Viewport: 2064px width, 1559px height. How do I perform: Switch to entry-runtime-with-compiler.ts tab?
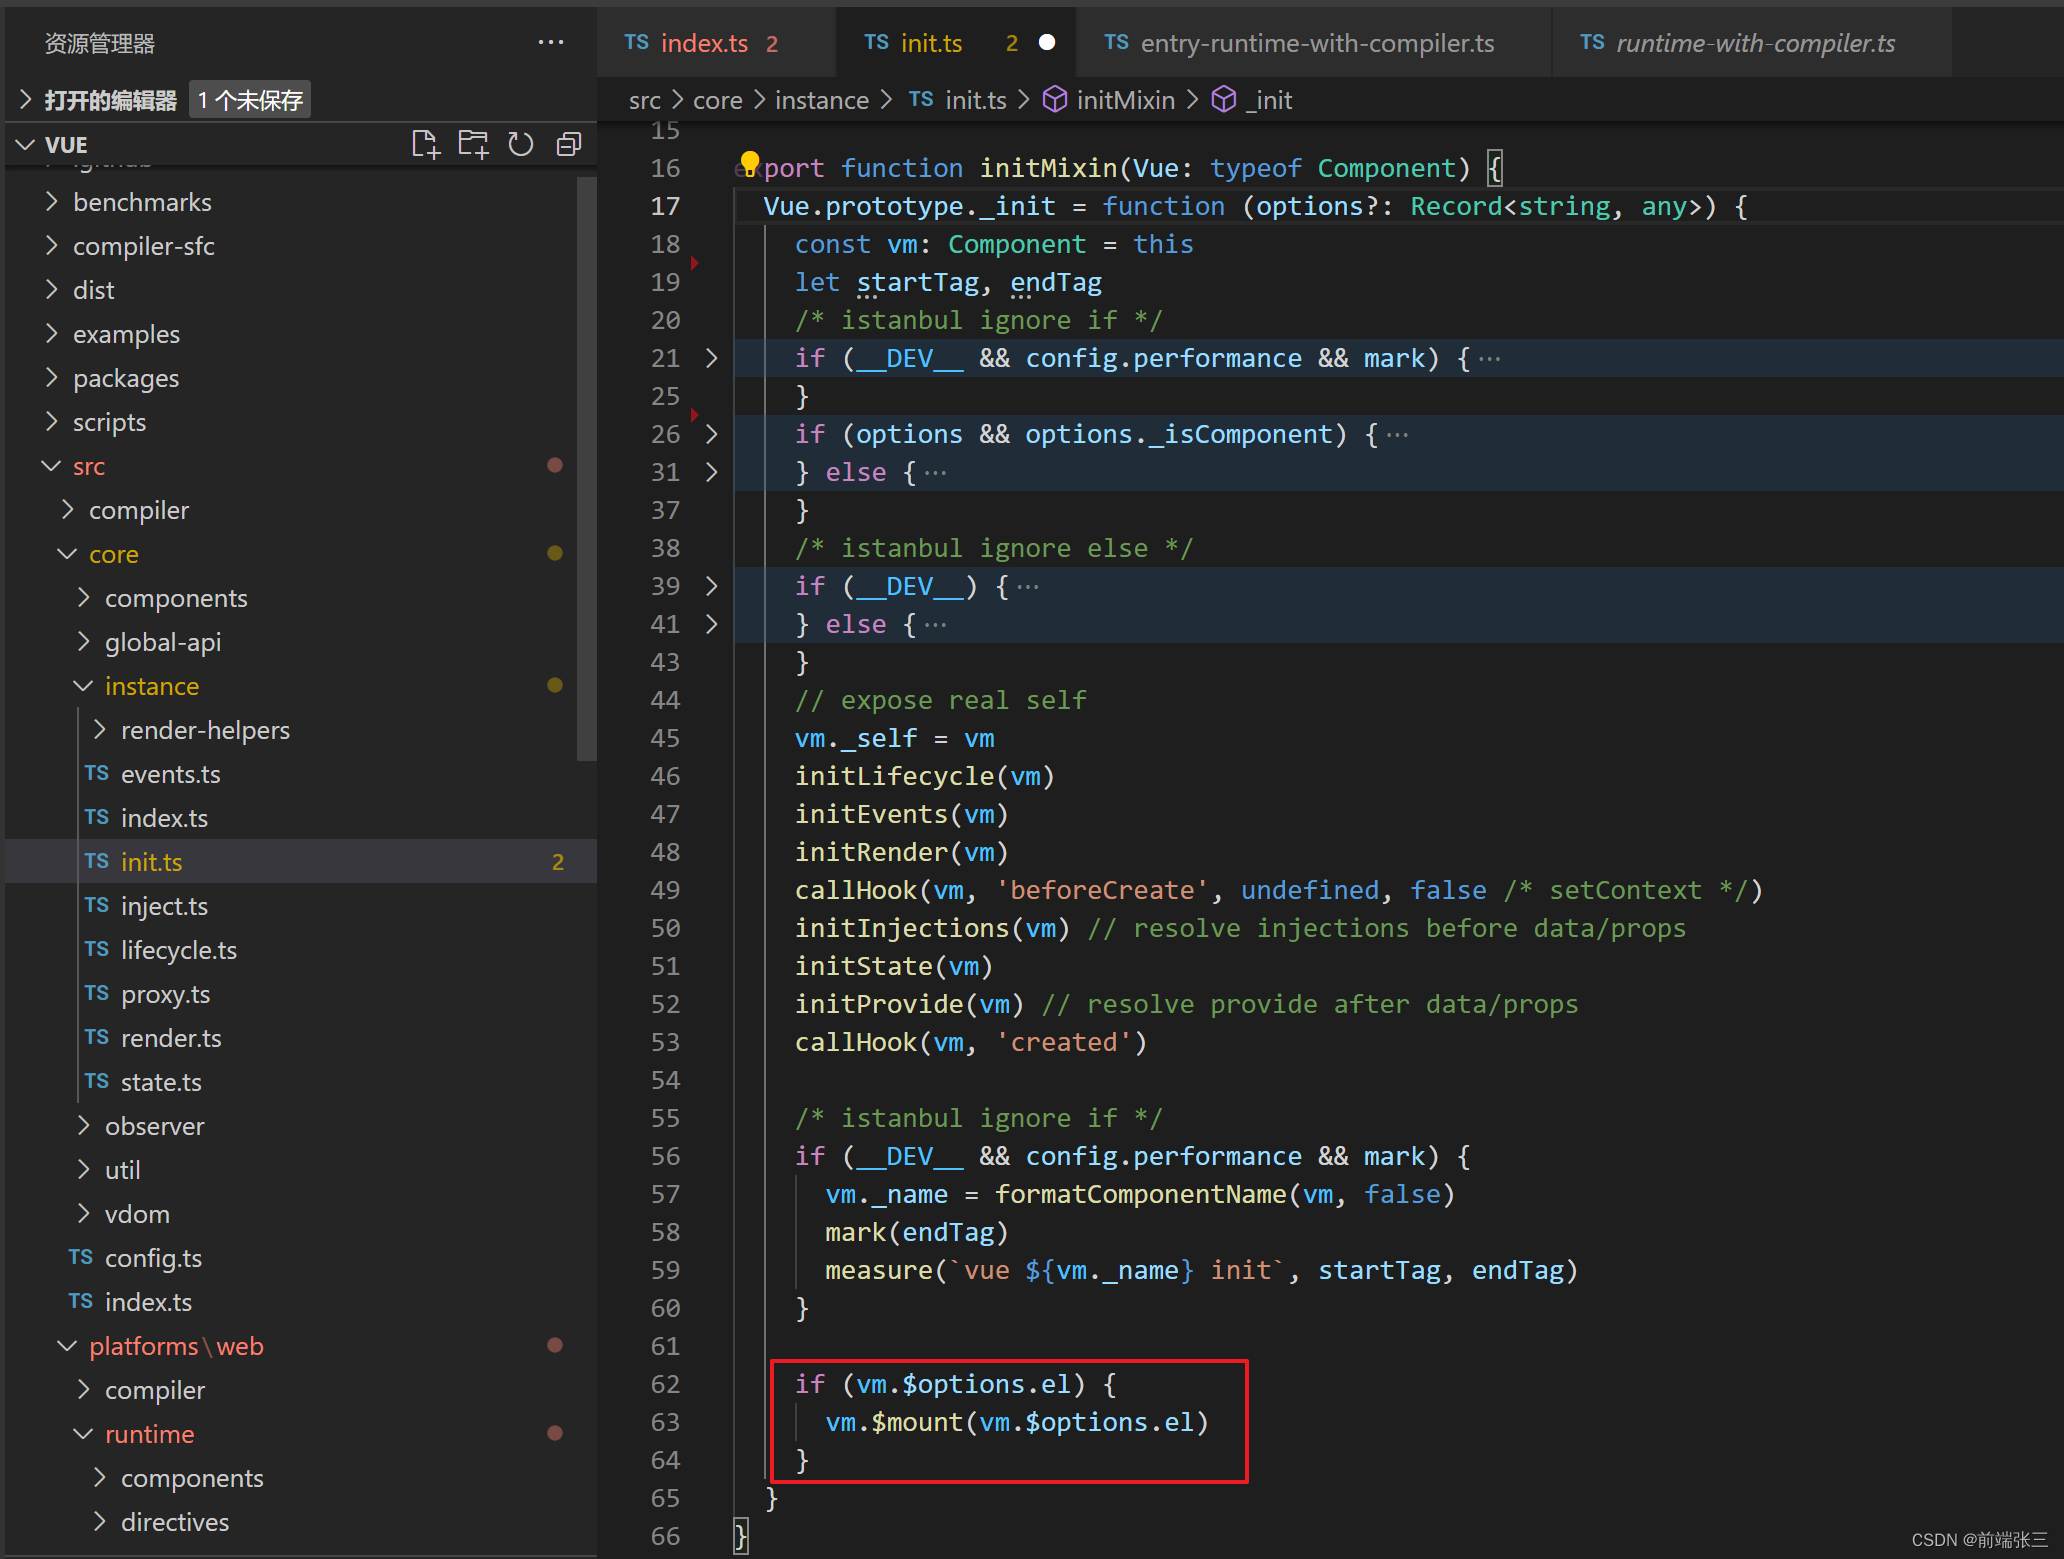pyautogui.click(x=1315, y=43)
